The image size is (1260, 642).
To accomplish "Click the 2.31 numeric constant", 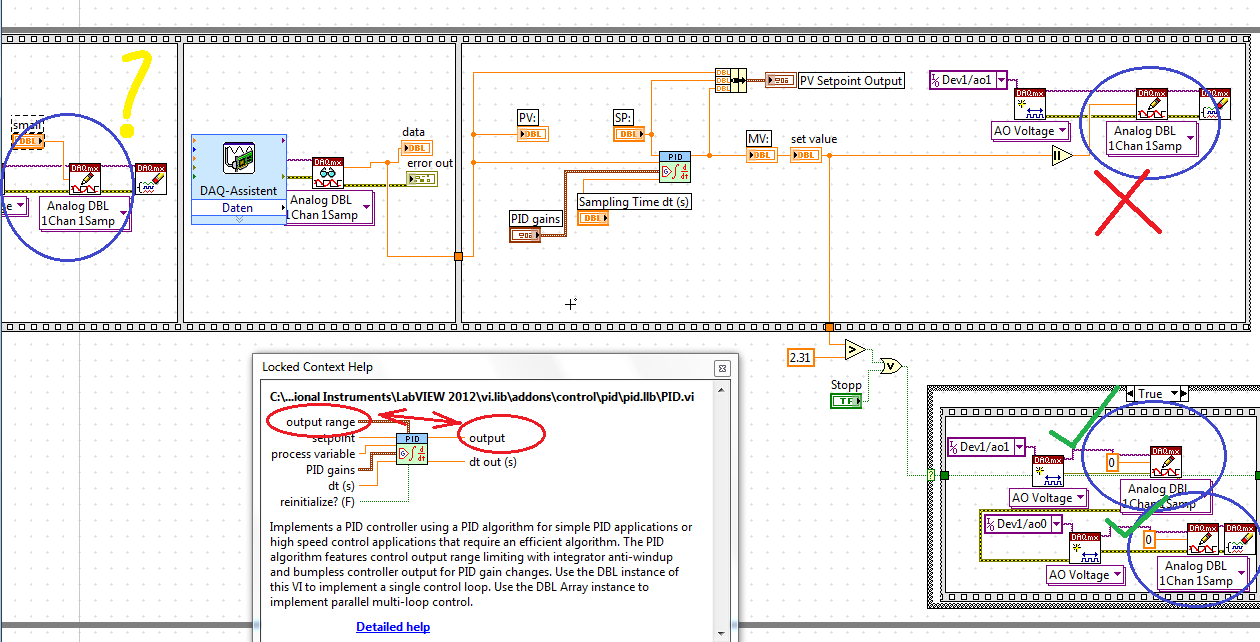I will pos(803,357).
